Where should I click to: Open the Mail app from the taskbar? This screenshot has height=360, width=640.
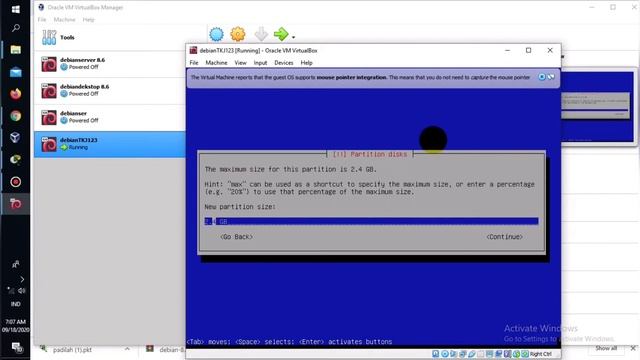[x=16, y=72]
